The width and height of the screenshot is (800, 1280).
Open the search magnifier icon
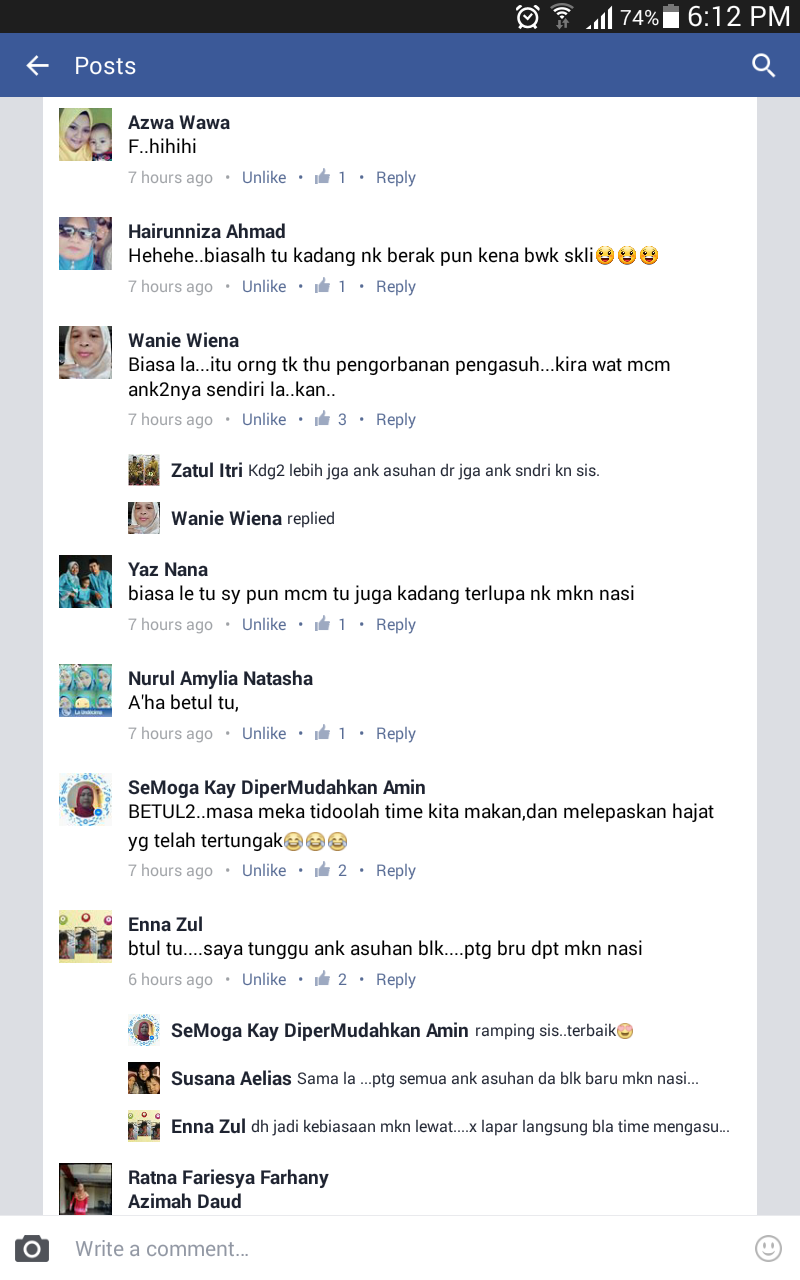pos(764,66)
